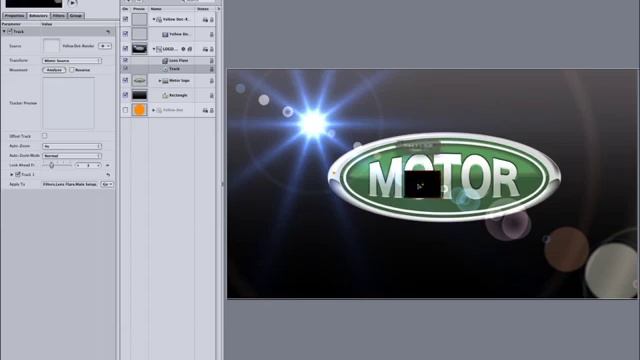The image size is (640, 360).
Task: Toggle 2D/3D icon on top Yellow Dot group
Action: [205, 19]
